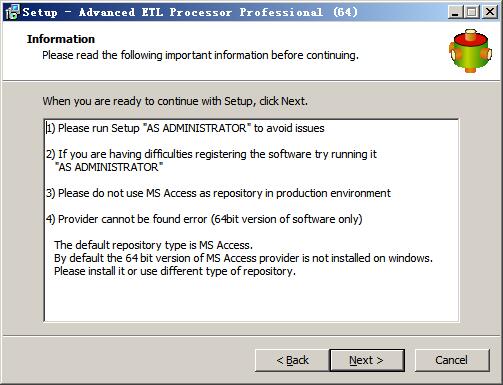Cancel the installation
Screen dimensions: 503x385
click(452, 360)
